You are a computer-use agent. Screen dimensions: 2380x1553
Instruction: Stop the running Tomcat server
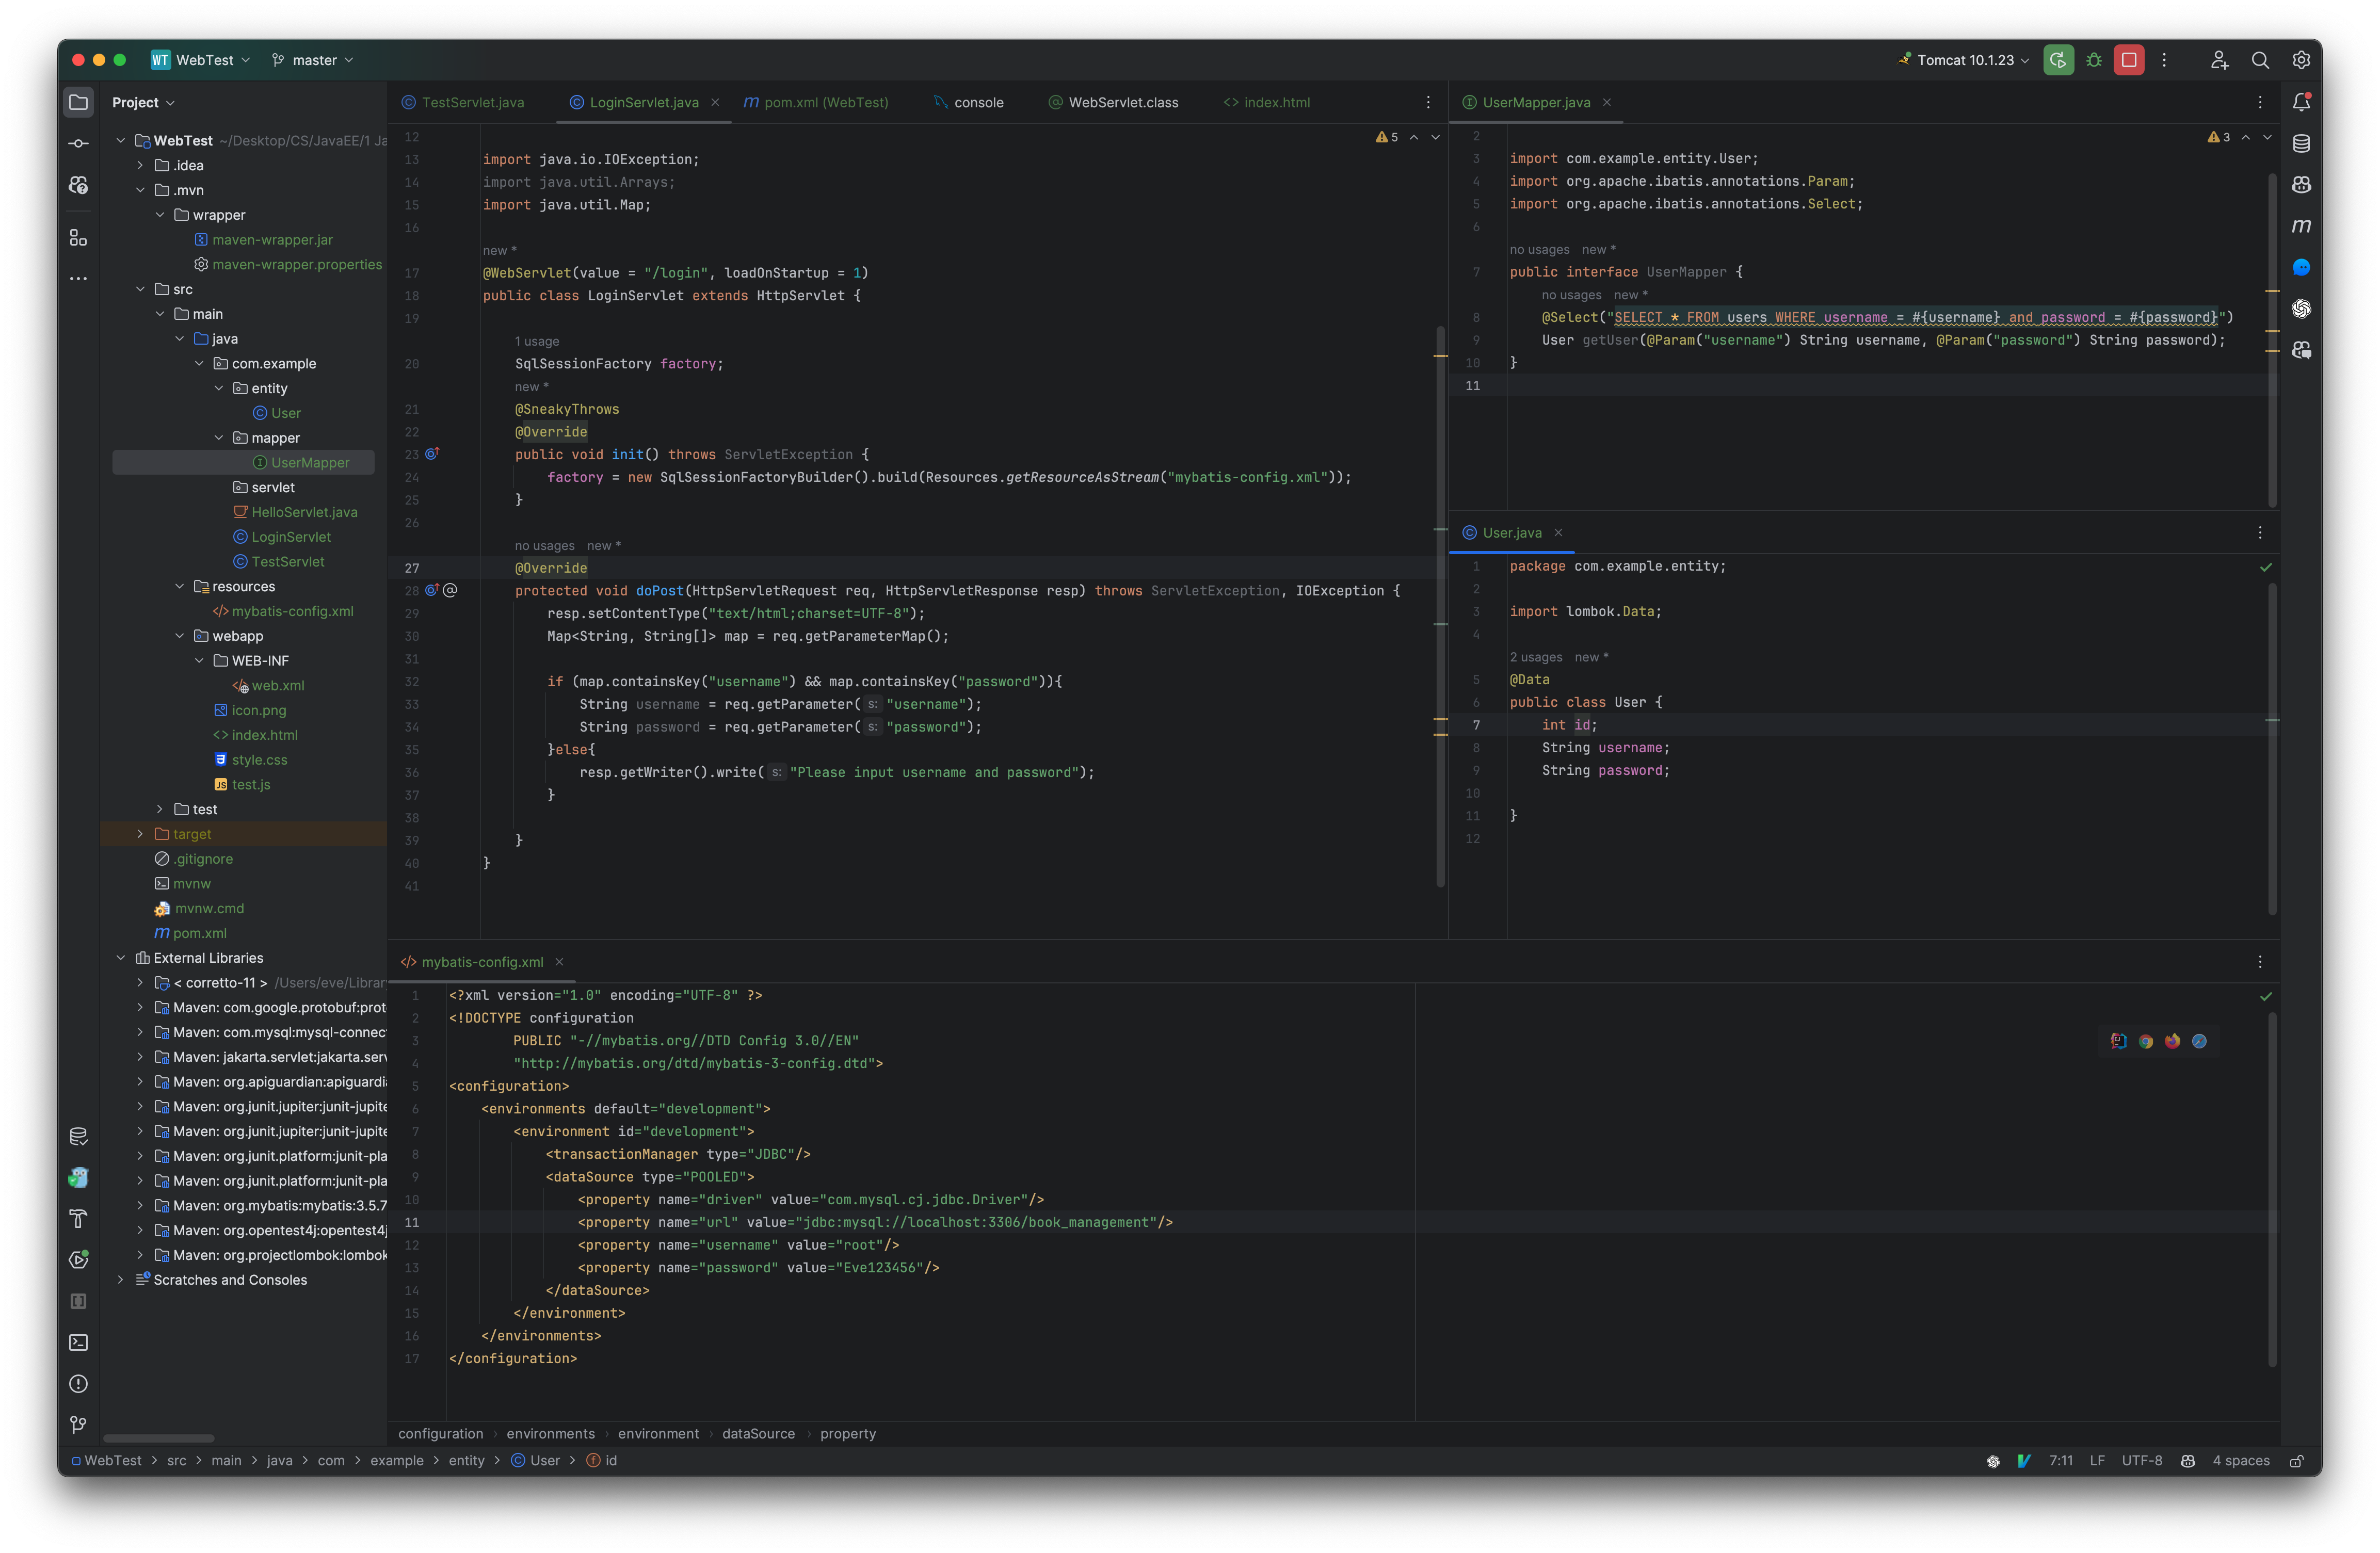pyautogui.click(x=2128, y=60)
